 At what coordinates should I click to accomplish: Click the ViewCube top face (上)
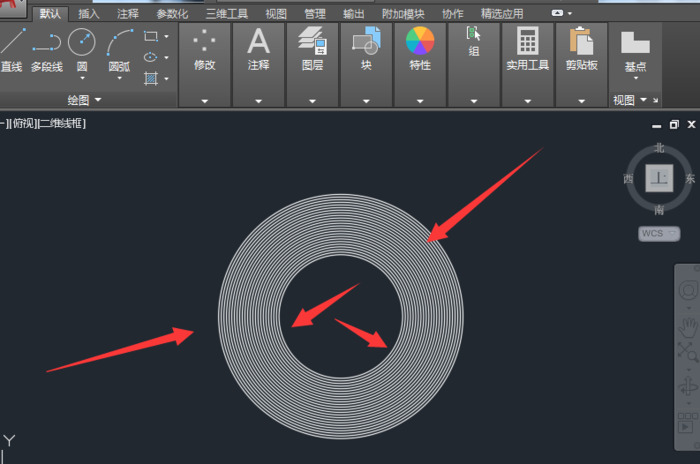tap(659, 178)
